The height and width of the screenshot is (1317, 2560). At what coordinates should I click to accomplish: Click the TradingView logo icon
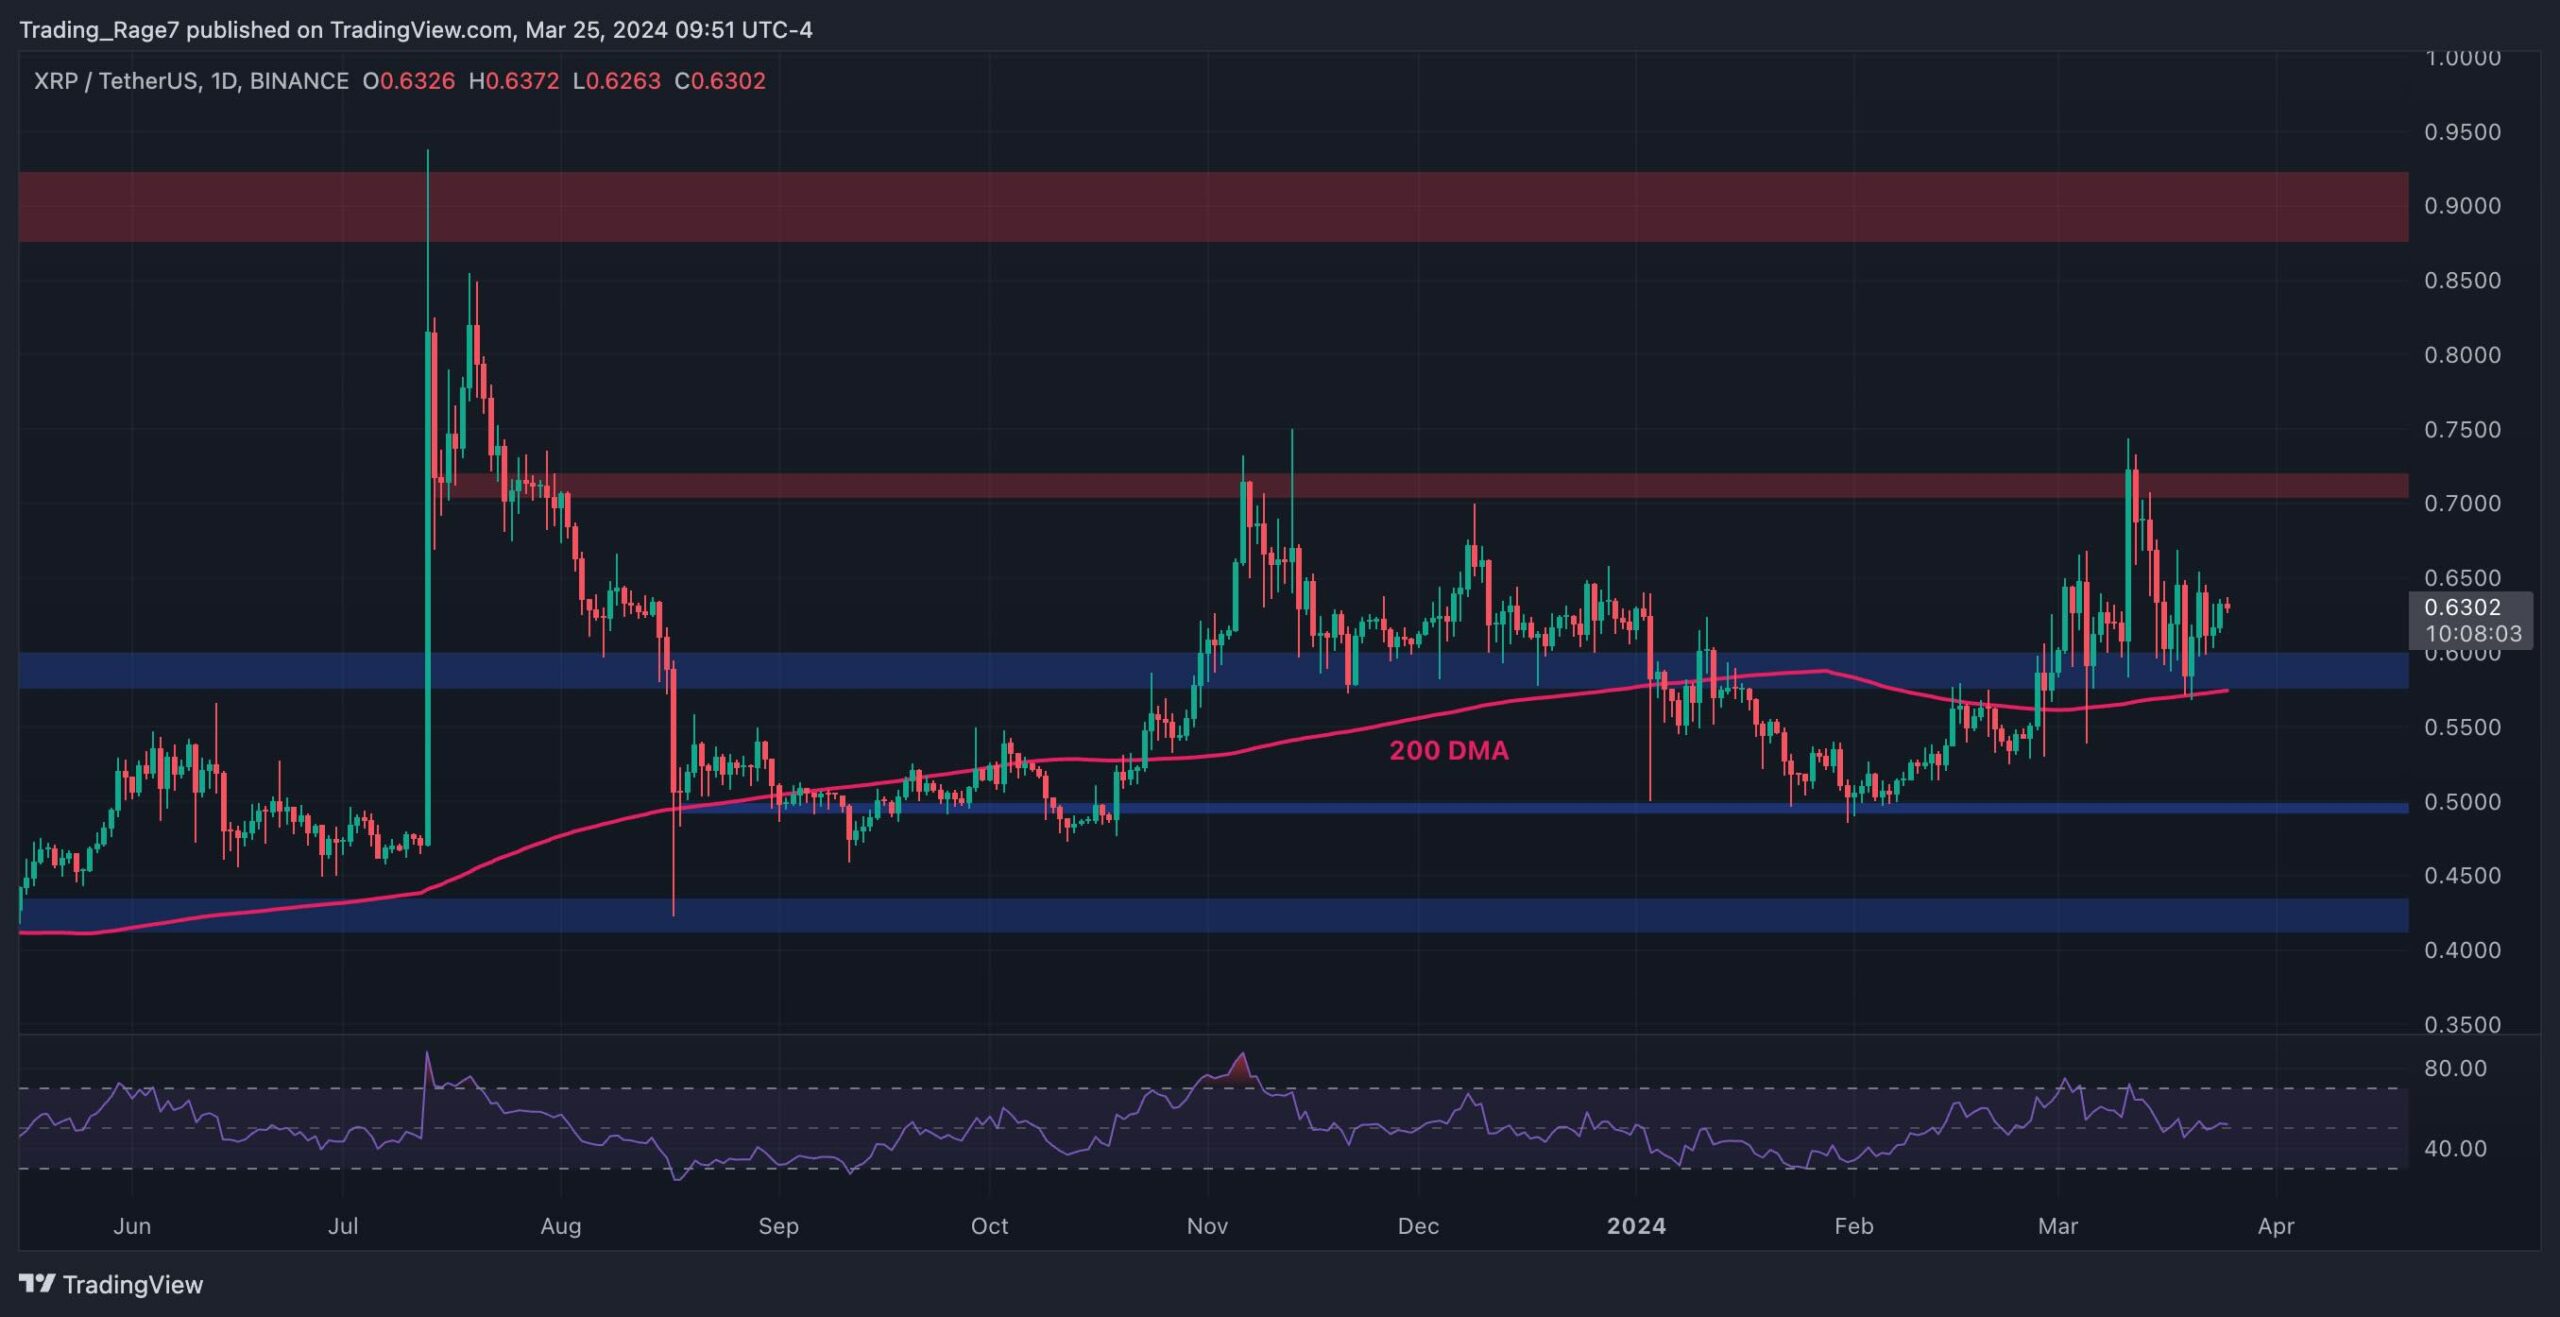[x=37, y=1283]
